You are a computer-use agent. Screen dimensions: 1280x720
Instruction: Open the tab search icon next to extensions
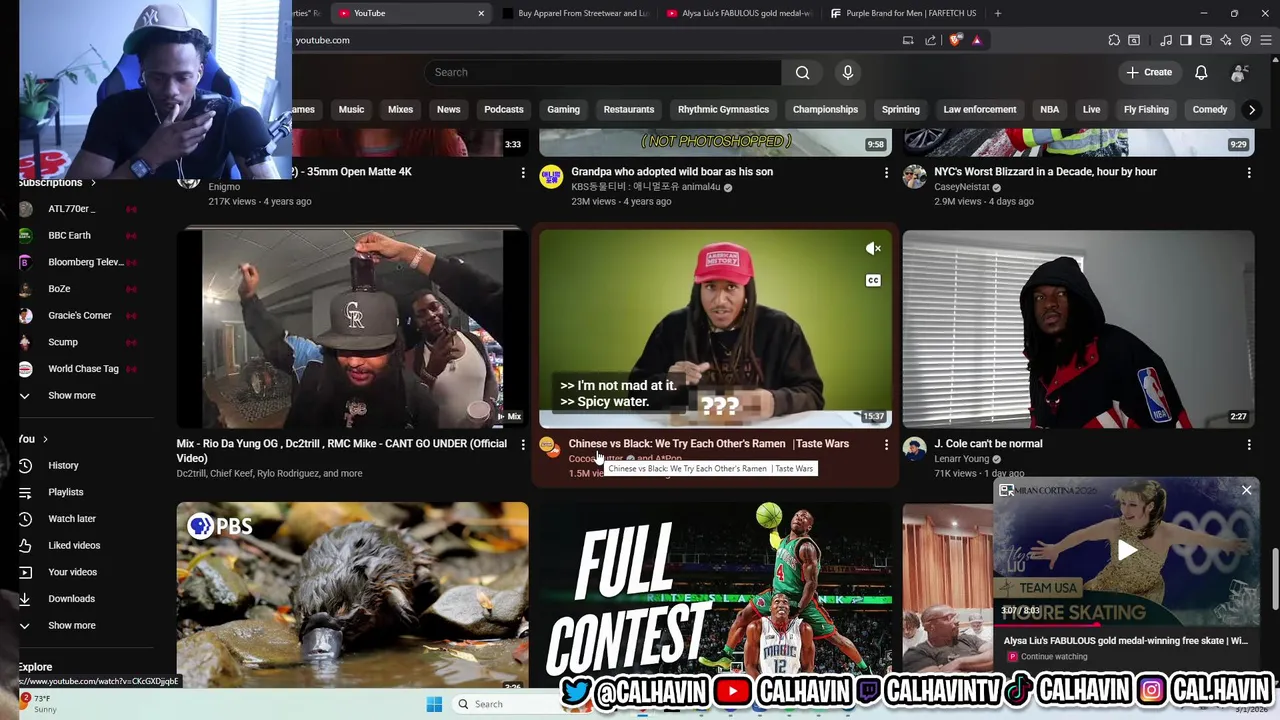[x=1134, y=40]
